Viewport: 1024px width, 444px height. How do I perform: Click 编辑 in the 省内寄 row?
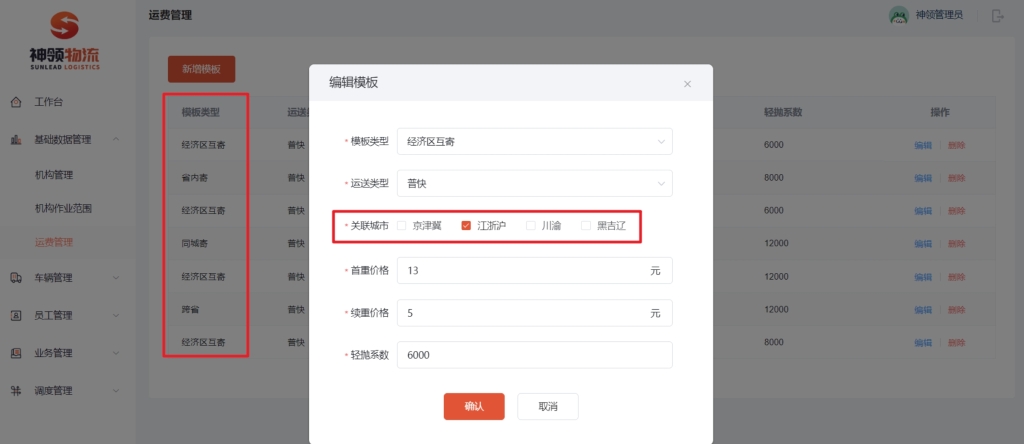click(923, 178)
